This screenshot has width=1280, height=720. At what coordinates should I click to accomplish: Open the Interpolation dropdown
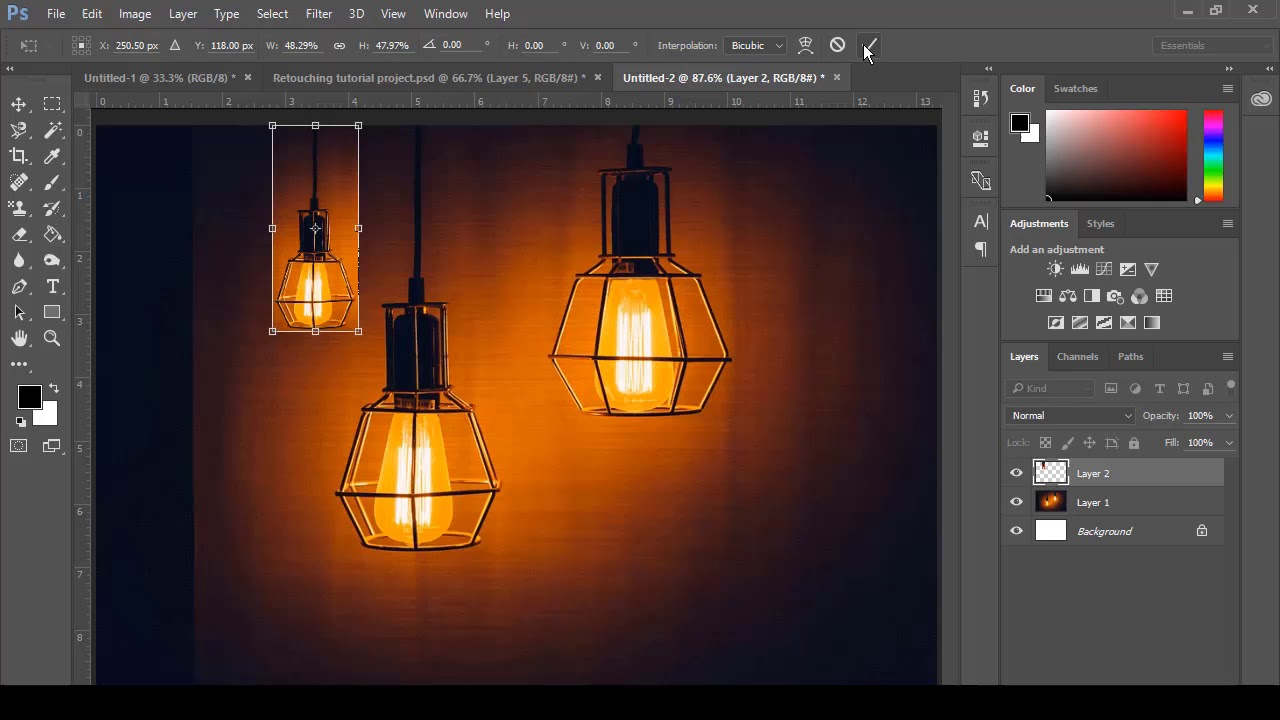click(755, 45)
